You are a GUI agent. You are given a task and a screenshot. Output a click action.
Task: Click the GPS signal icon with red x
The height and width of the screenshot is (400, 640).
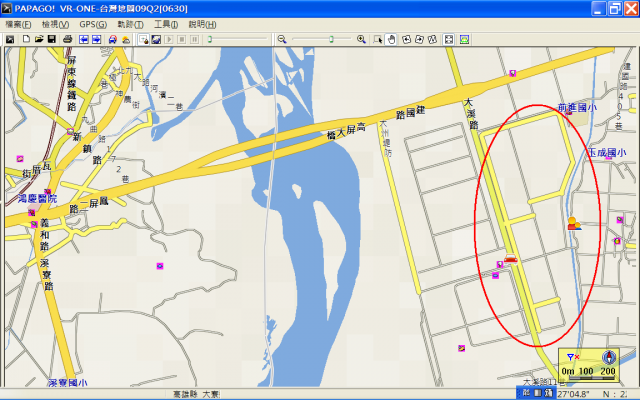pos(573,357)
